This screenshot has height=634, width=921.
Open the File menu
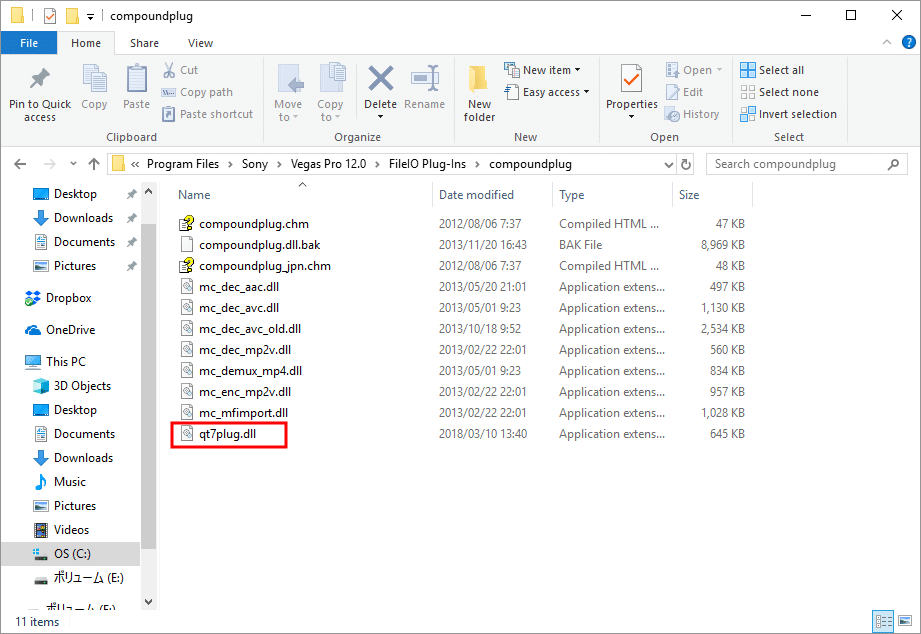29,43
